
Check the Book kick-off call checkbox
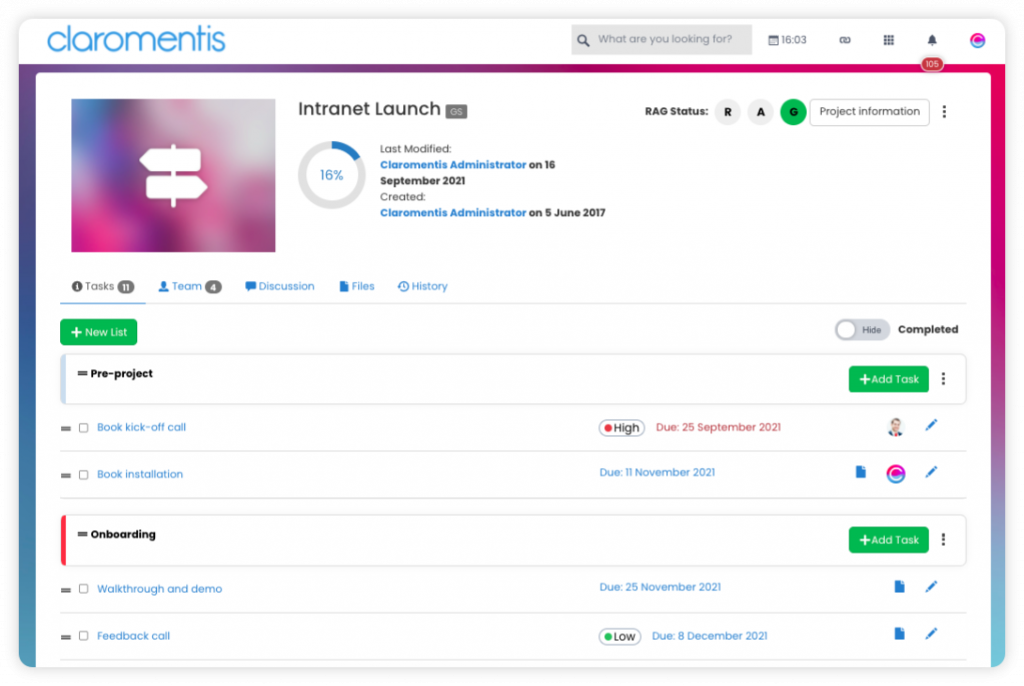[84, 428]
